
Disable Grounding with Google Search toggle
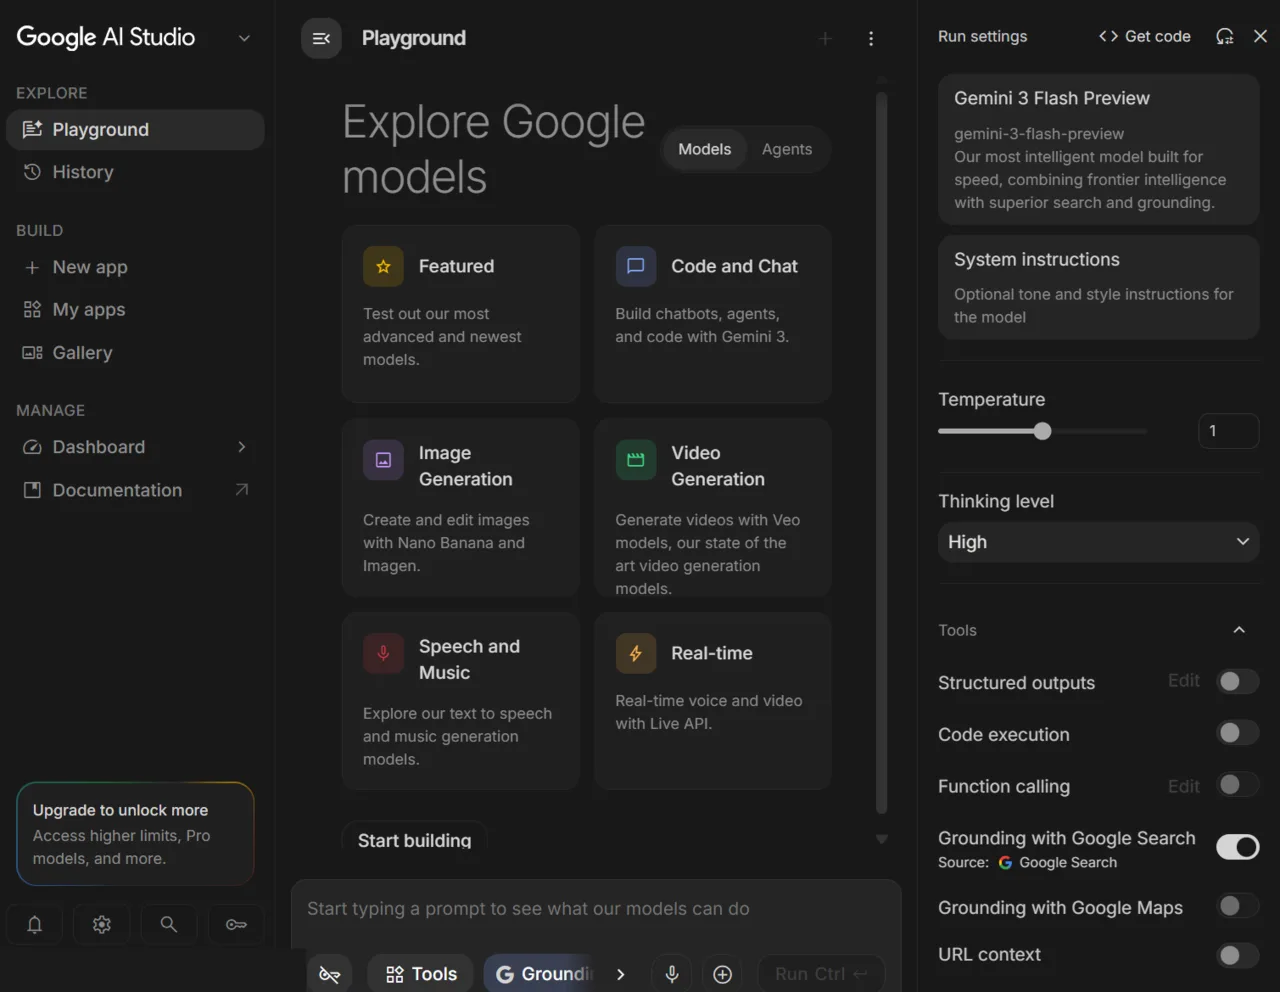click(x=1237, y=847)
